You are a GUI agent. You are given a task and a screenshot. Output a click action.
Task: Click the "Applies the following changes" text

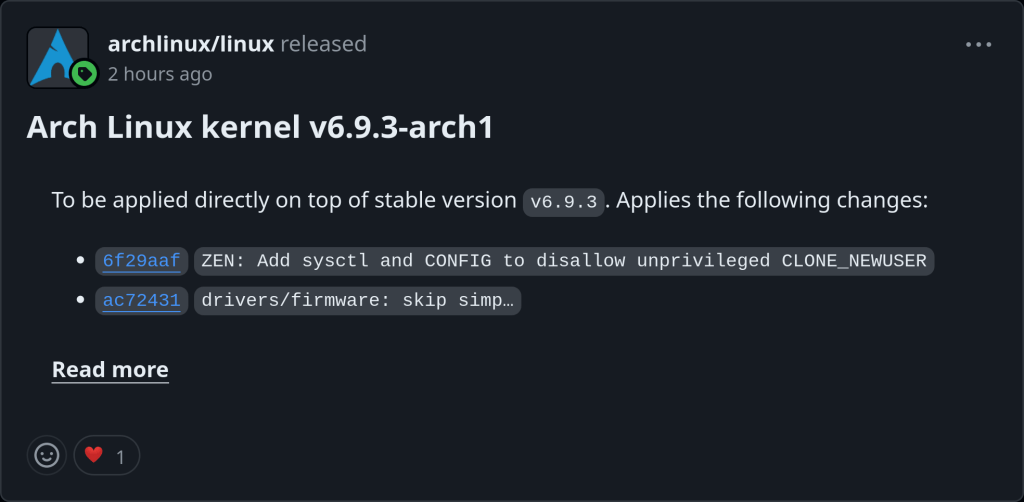click(772, 200)
